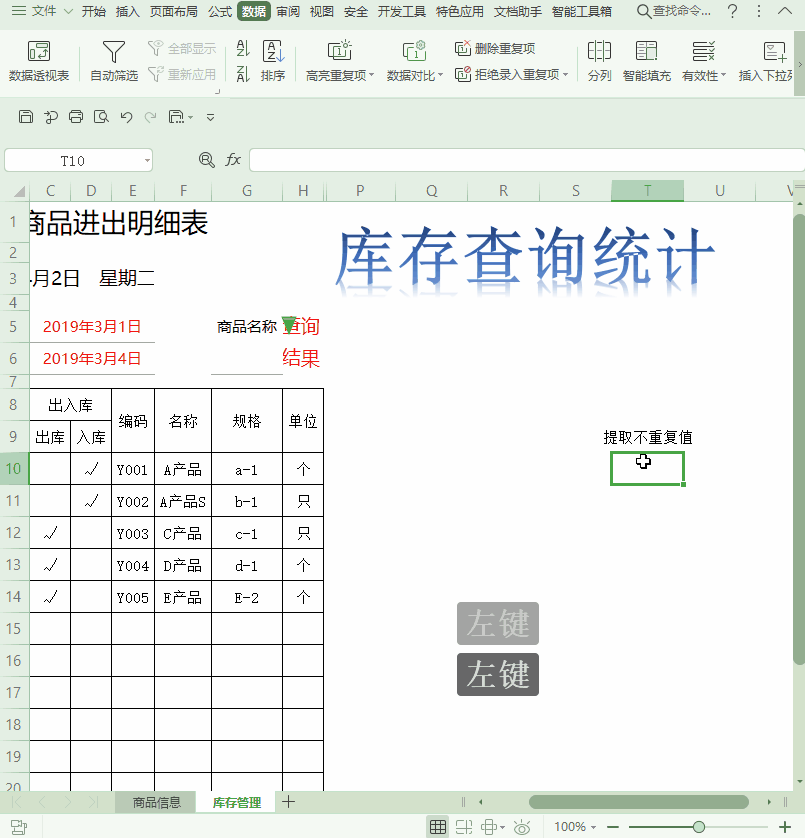
Task: Select column header T
Action: (647, 191)
